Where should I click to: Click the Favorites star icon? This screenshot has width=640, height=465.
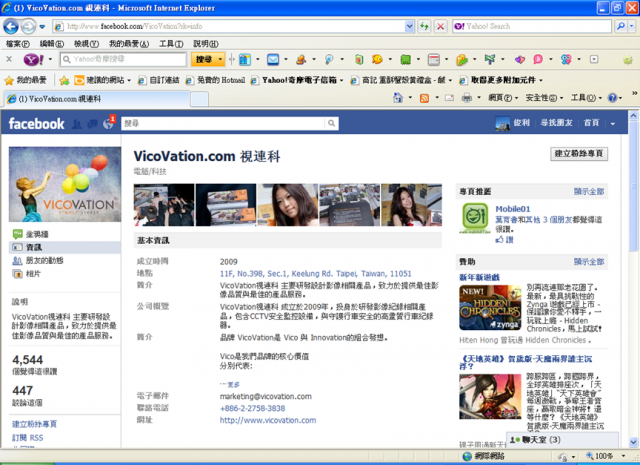[x=9, y=80]
